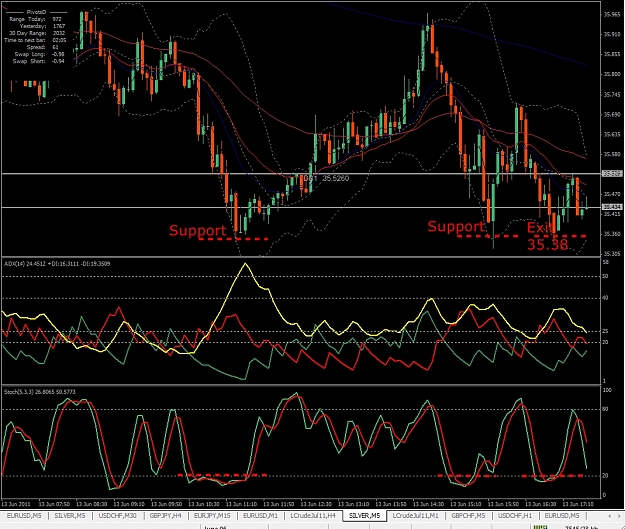Click the 35.526 pivot level price marker
Viewport: 625px width, 529px height.
pyautogui.click(x=611, y=173)
